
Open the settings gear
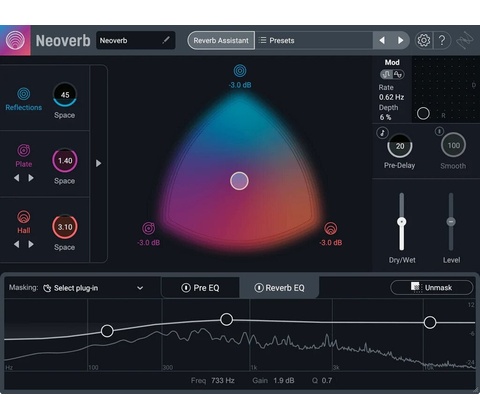(423, 40)
